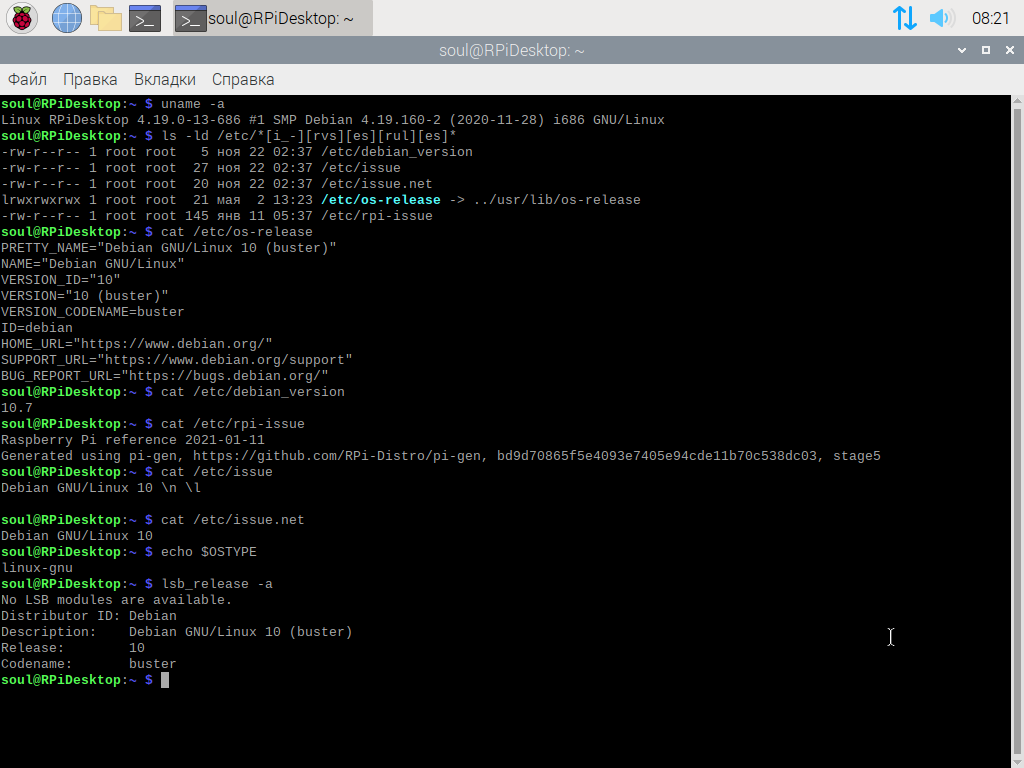Click the cat /etc/rpi-issue command

232,424
